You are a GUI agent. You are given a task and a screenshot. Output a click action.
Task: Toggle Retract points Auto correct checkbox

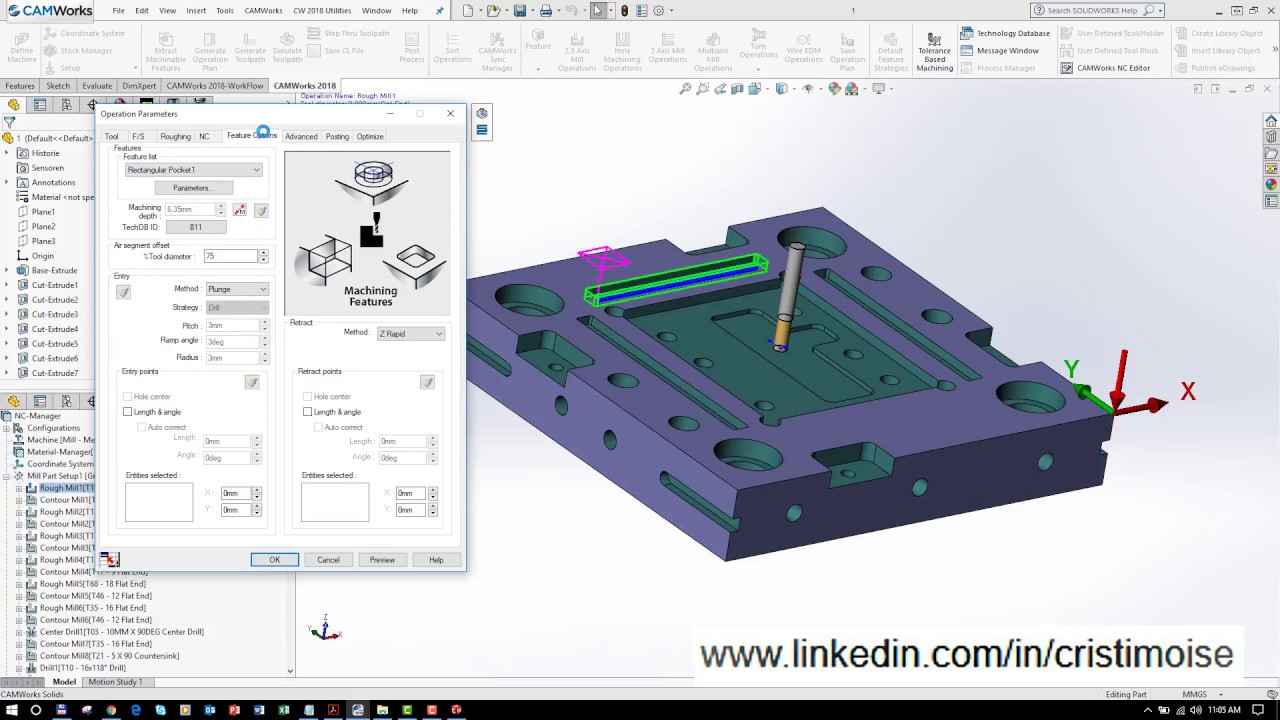coord(318,427)
